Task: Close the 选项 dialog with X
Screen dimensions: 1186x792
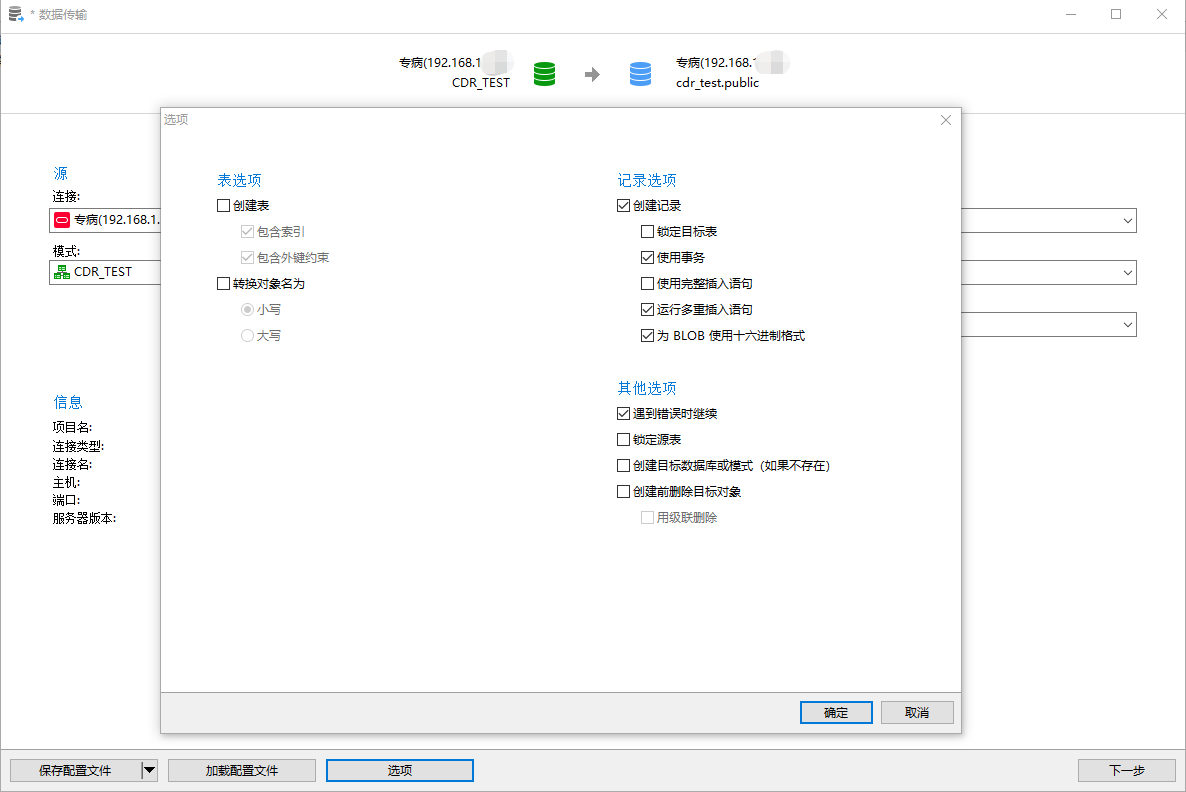Action: [945, 120]
